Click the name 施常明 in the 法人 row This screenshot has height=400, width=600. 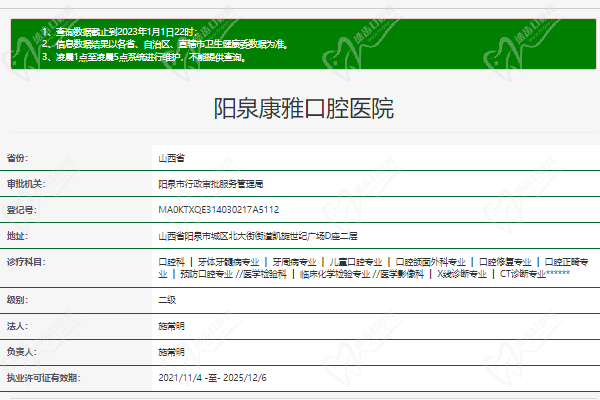(x=171, y=326)
